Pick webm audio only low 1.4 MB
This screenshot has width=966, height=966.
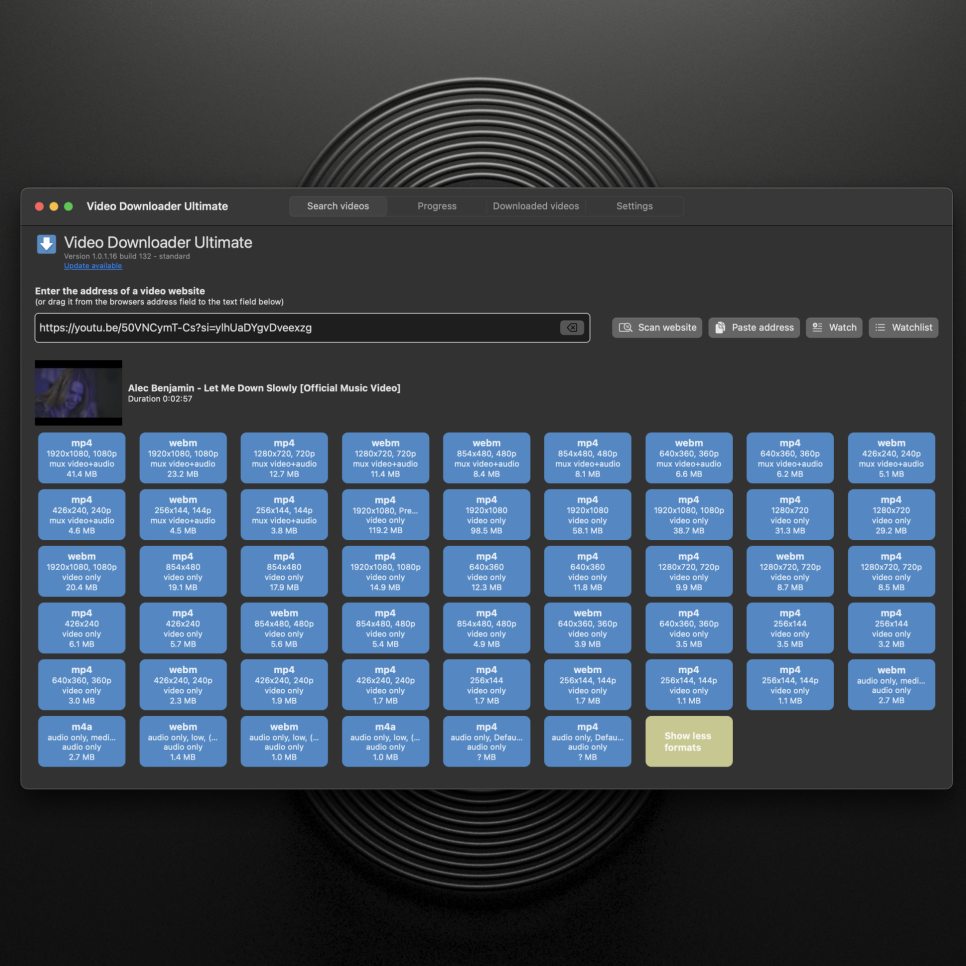[183, 742]
